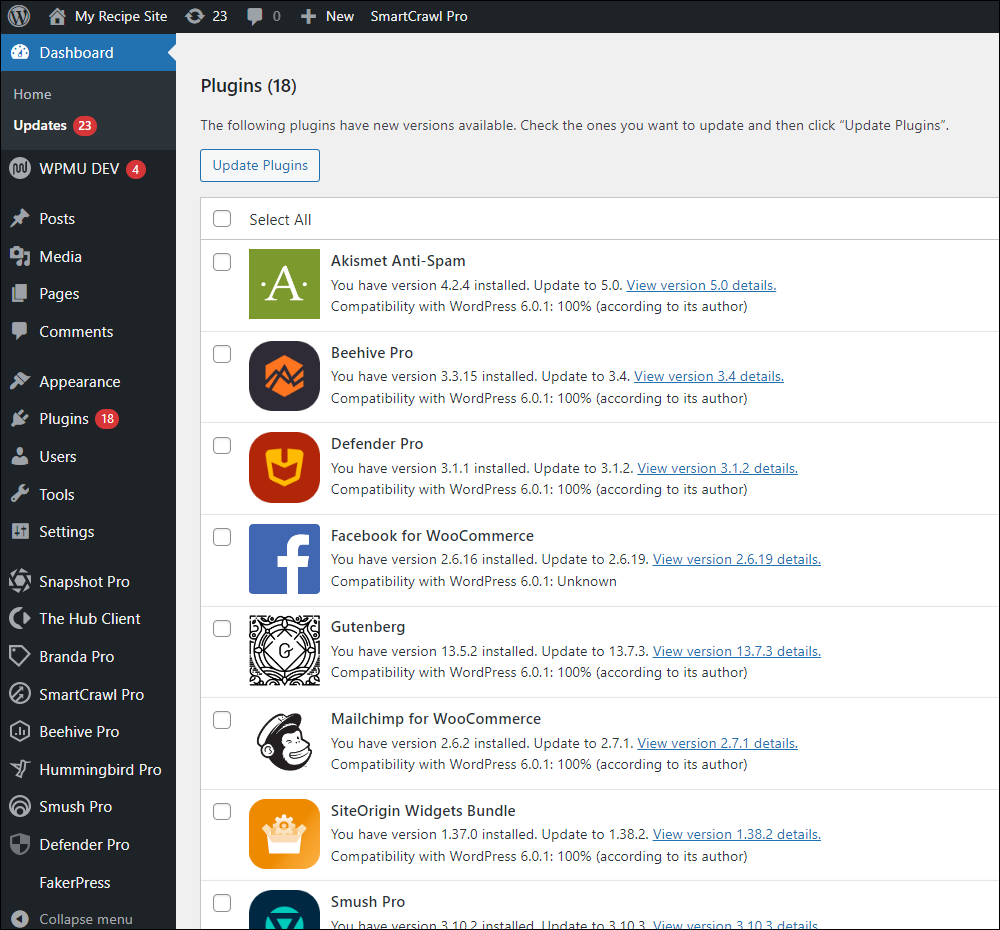View Beehive Pro version 3.4 details
Screen dimensions: 1000x930
coord(709,376)
